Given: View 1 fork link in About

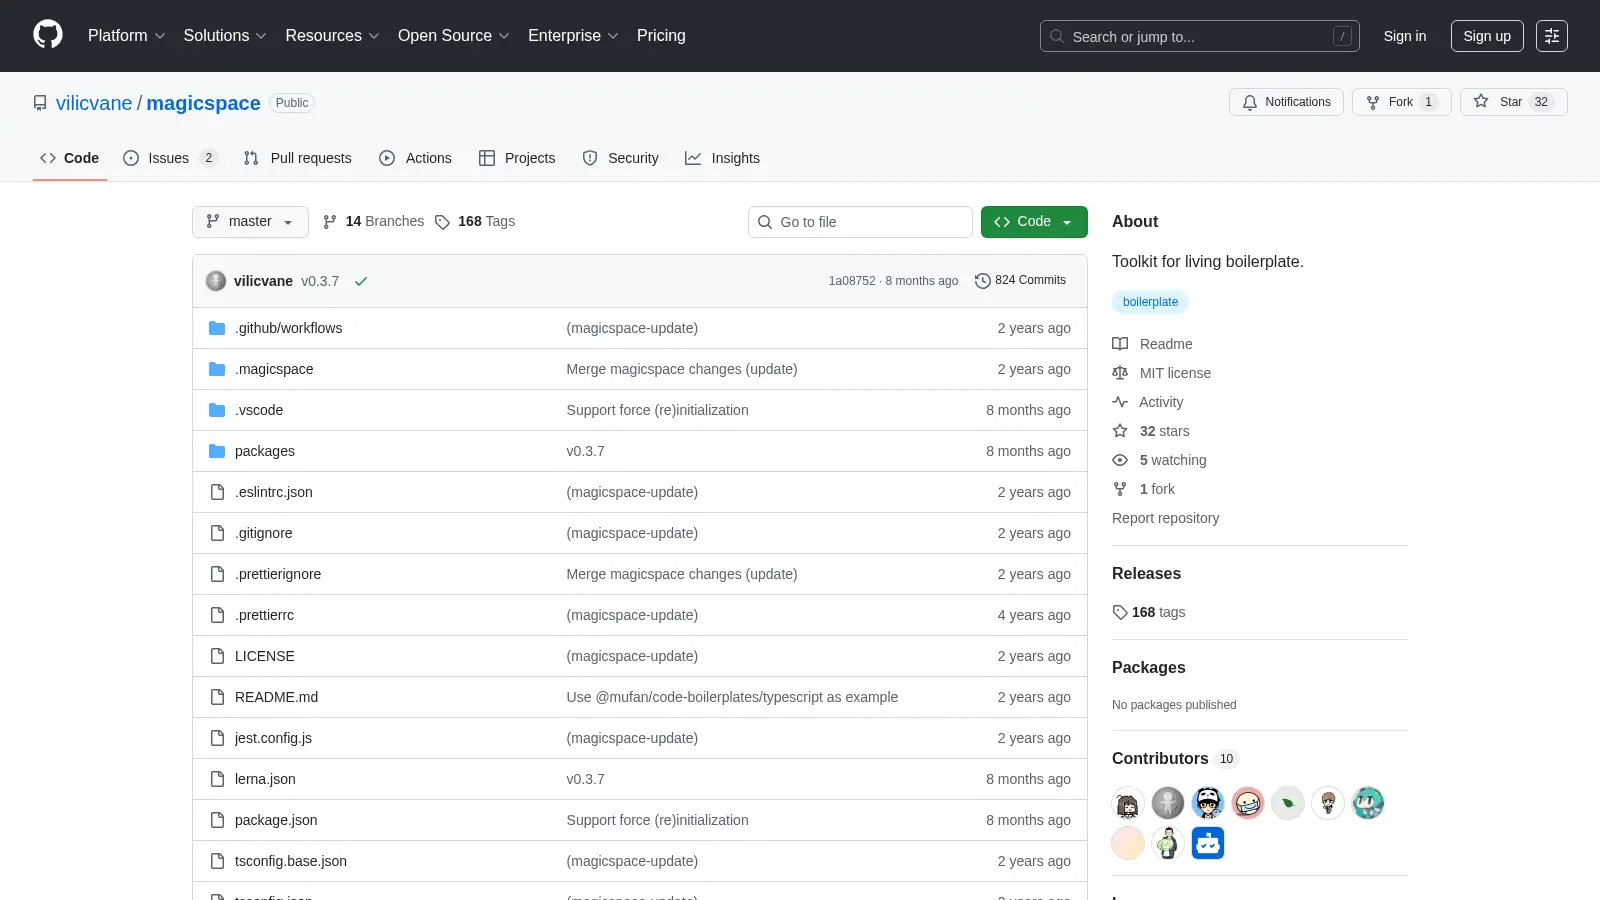Looking at the screenshot, I should click(1144, 489).
